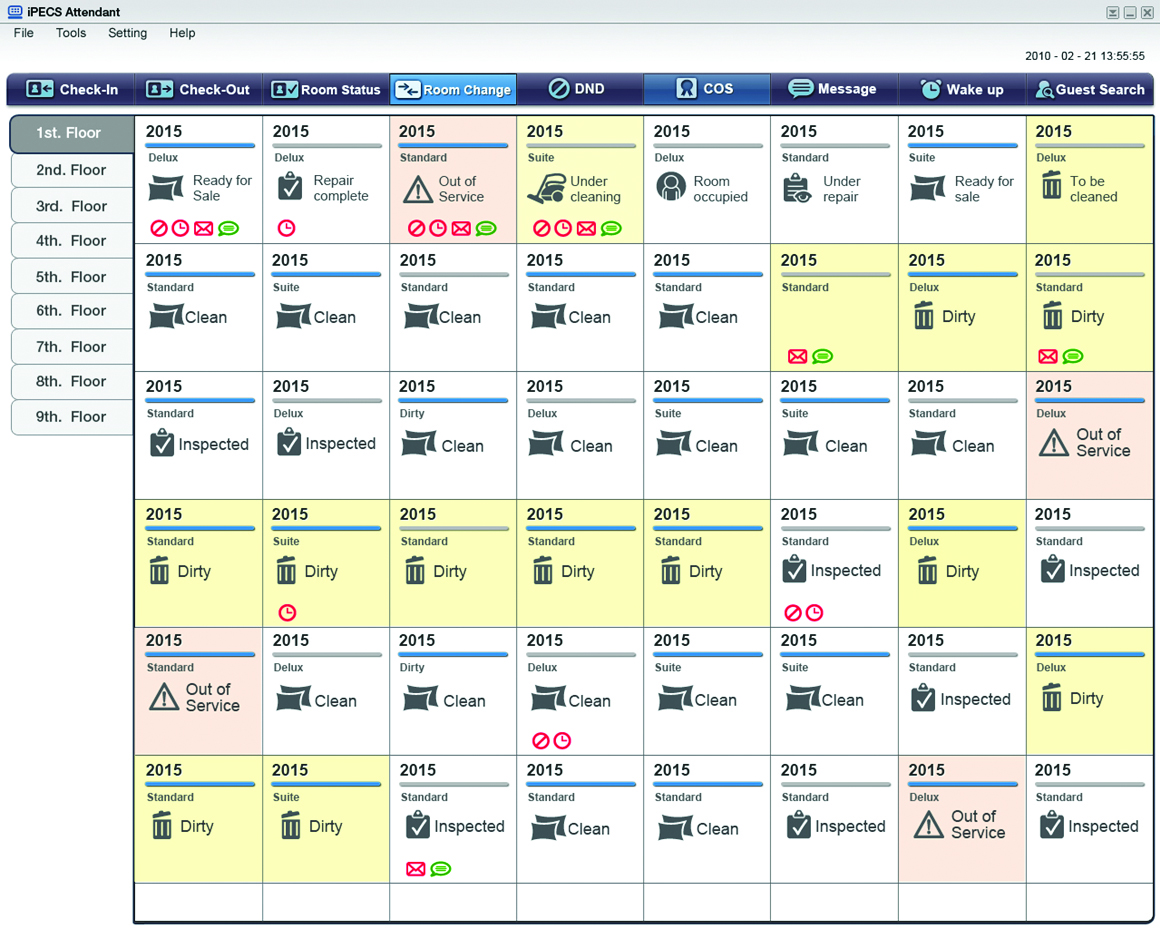Click green message bubble in Under cleaning room
Screen dimensions: 1160x929
611,229
